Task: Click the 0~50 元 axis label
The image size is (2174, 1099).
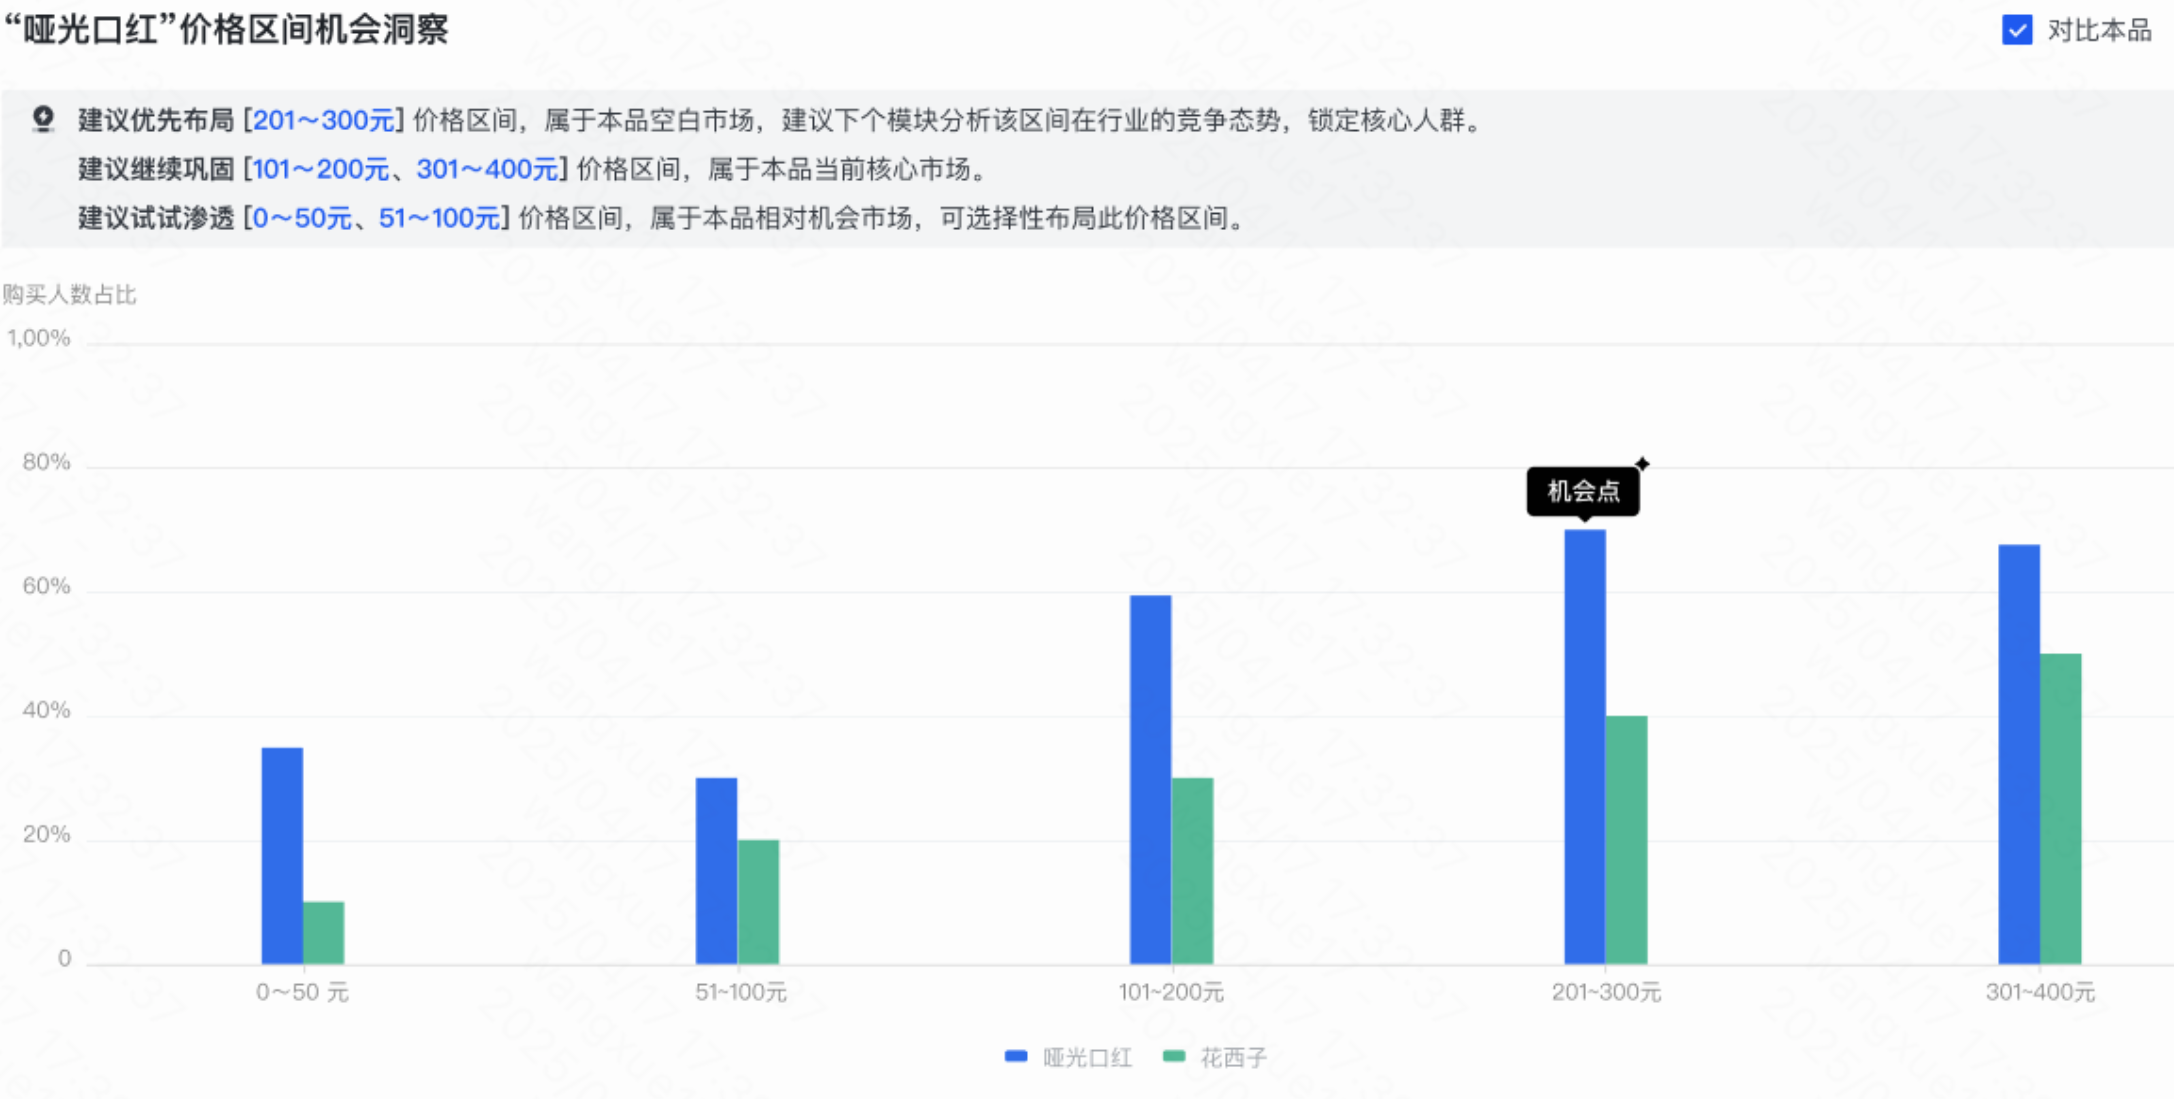Action: (302, 992)
